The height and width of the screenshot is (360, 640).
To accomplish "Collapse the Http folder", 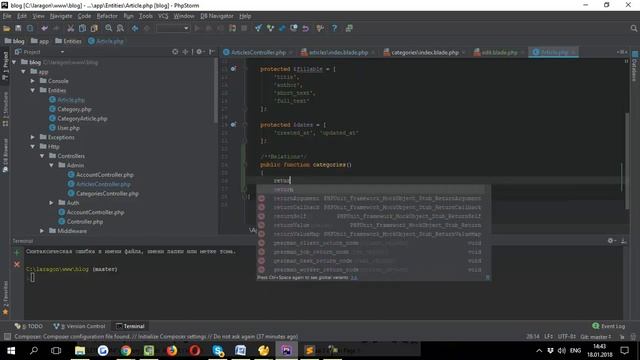I will (x=33, y=147).
